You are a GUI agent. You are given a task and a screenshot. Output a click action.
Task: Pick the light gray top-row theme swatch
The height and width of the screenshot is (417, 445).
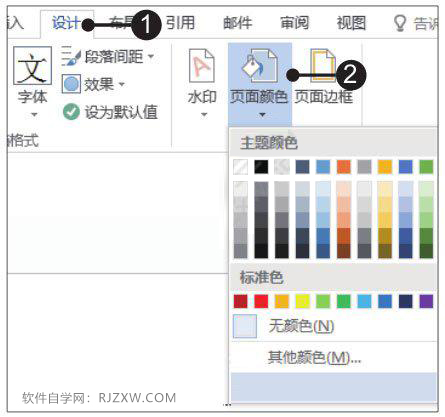pyautogui.click(x=282, y=167)
